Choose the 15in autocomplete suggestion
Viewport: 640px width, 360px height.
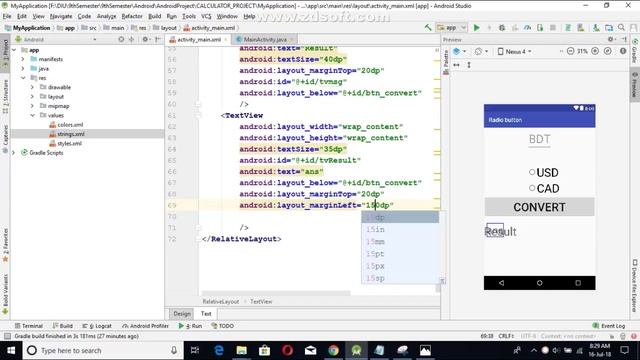pyautogui.click(x=400, y=229)
